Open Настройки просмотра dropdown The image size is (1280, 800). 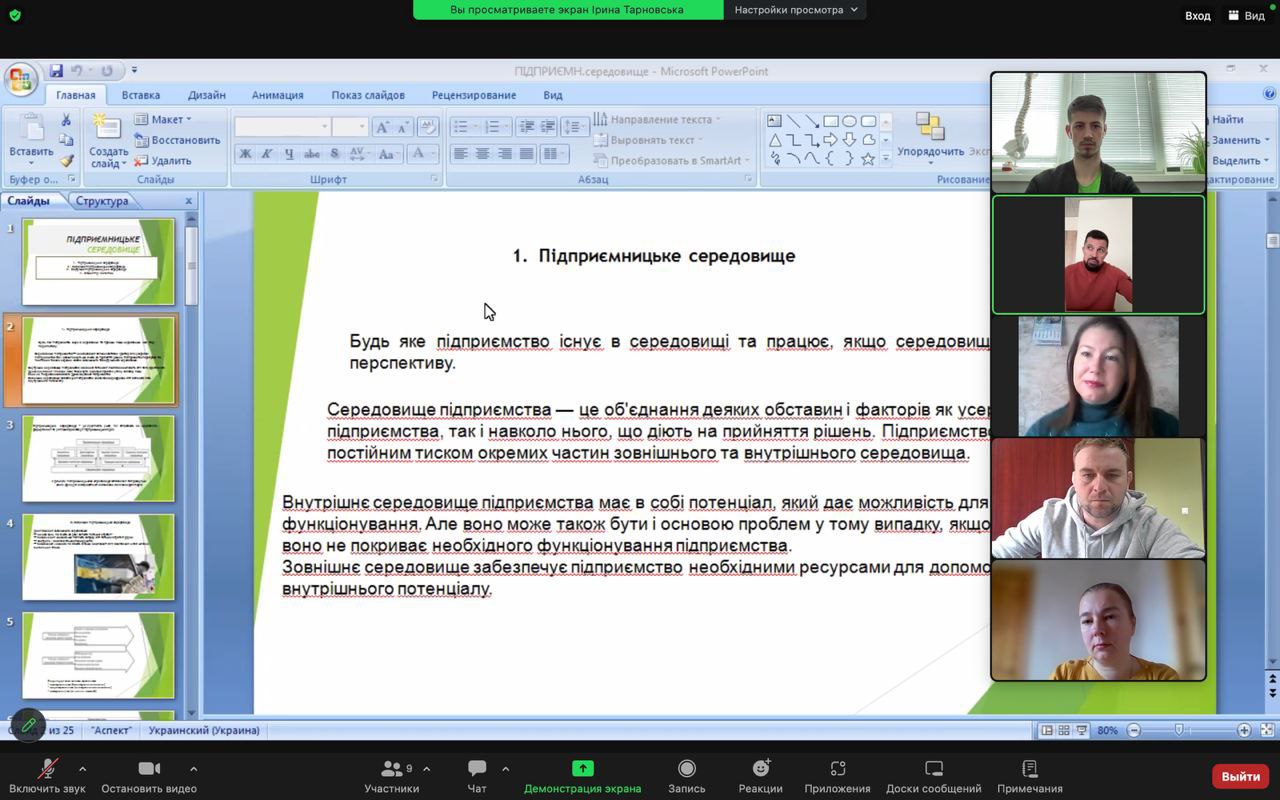tap(795, 10)
